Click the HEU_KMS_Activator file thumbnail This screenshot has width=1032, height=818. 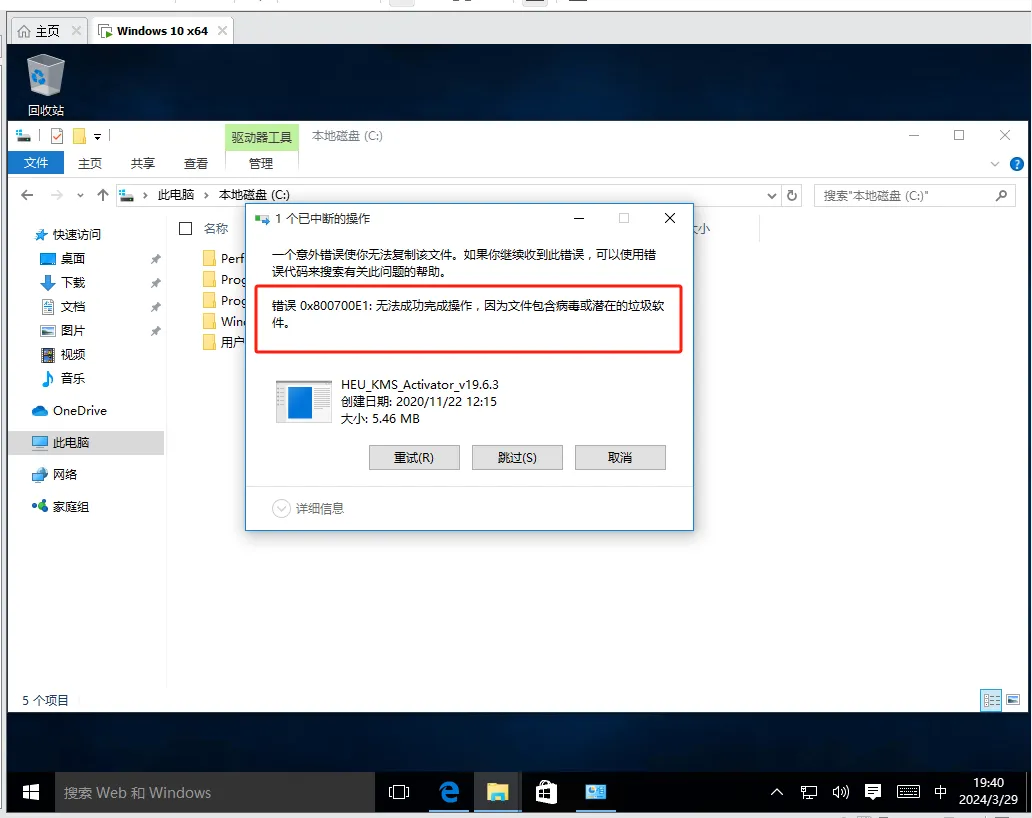click(x=303, y=401)
